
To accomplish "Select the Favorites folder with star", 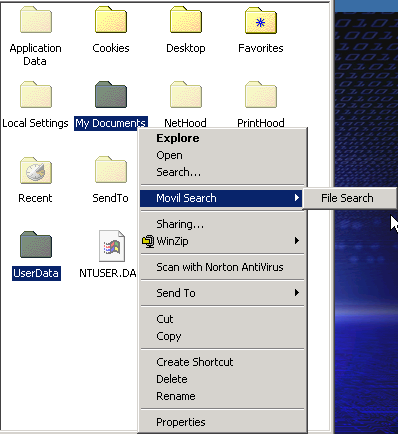I will click(x=261, y=21).
